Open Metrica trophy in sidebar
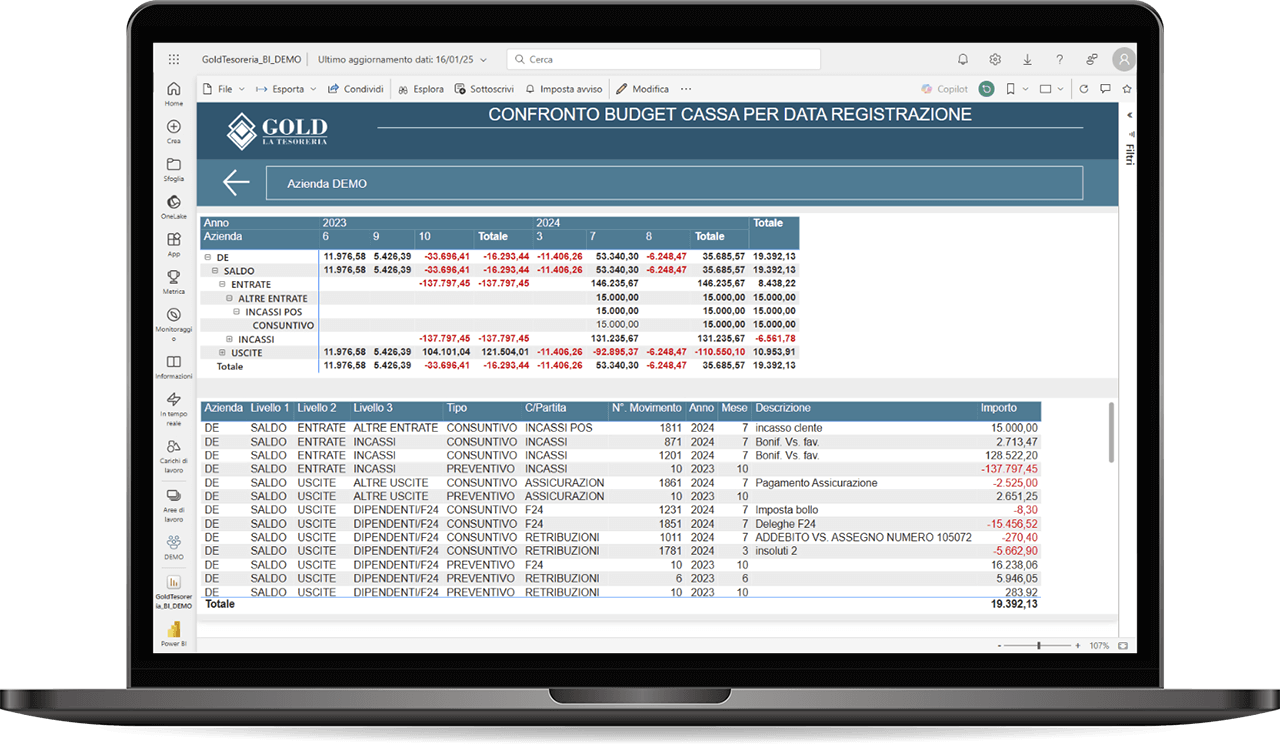Image resolution: width=1280 pixels, height=745 pixels. click(174, 282)
